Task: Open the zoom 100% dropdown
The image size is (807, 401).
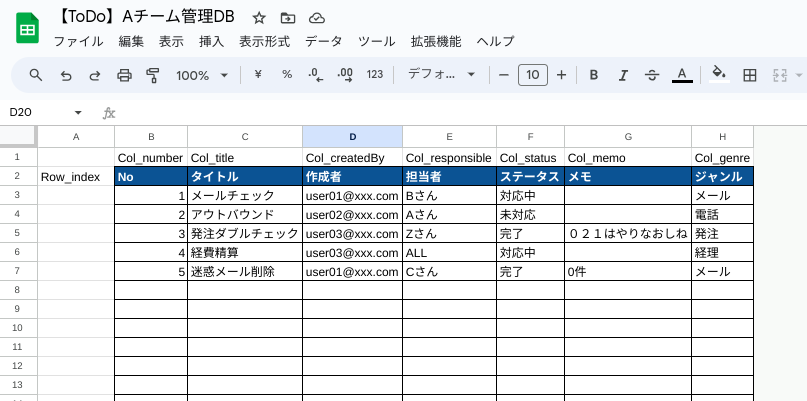Action: pos(202,75)
